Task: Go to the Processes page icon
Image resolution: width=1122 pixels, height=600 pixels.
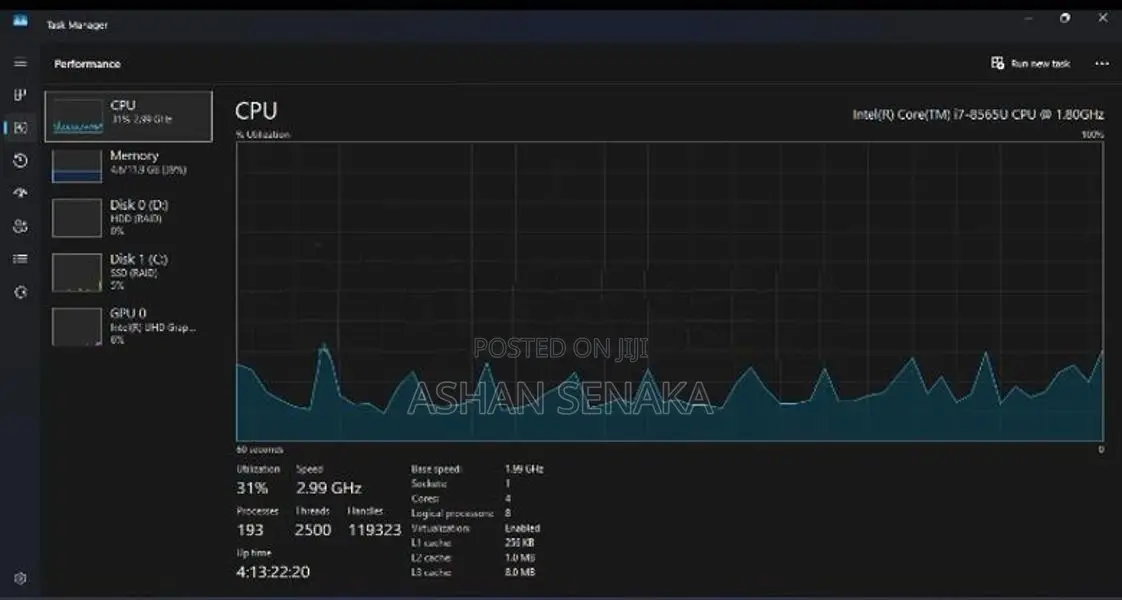Action: [x=20, y=94]
